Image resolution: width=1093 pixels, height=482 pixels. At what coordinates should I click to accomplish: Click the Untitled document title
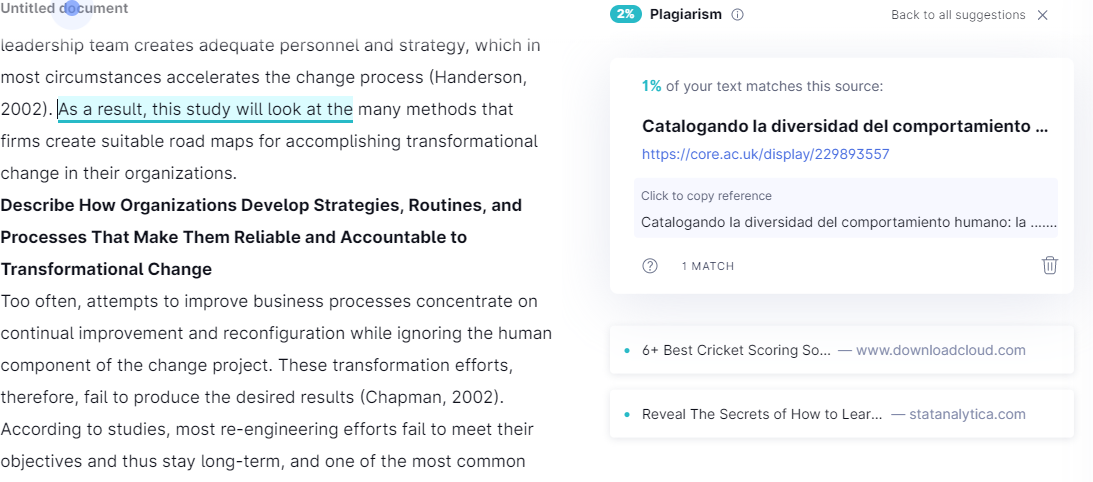tap(64, 8)
